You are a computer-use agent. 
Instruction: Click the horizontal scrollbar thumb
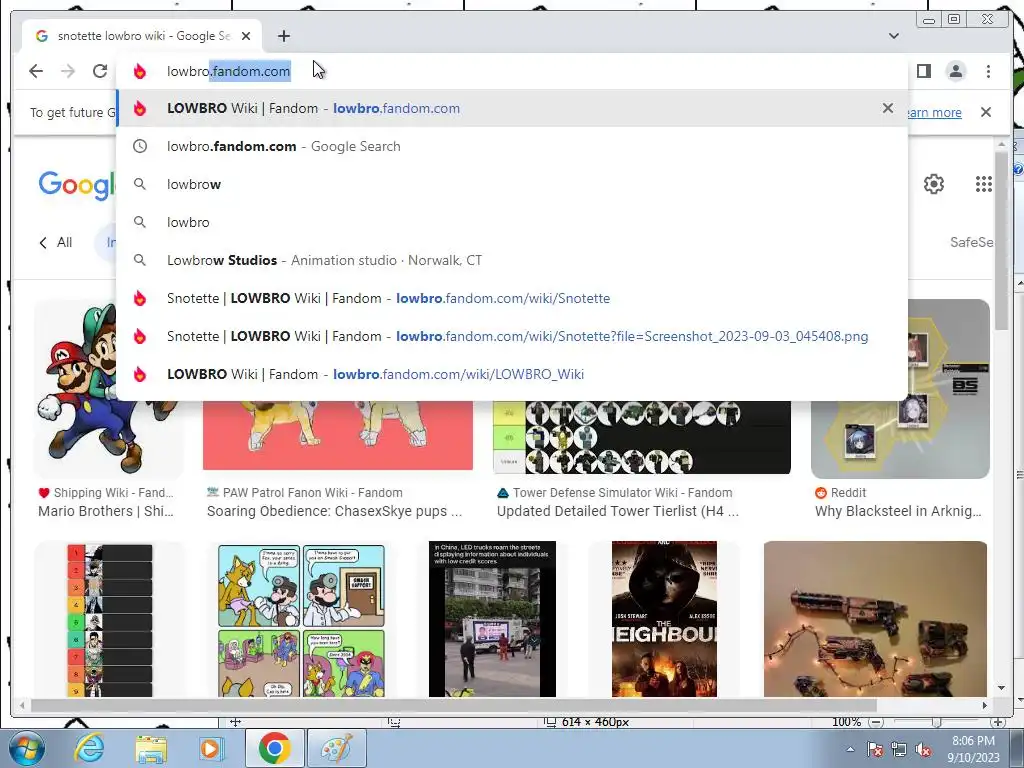pyautogui.click(x=454, y=705)
